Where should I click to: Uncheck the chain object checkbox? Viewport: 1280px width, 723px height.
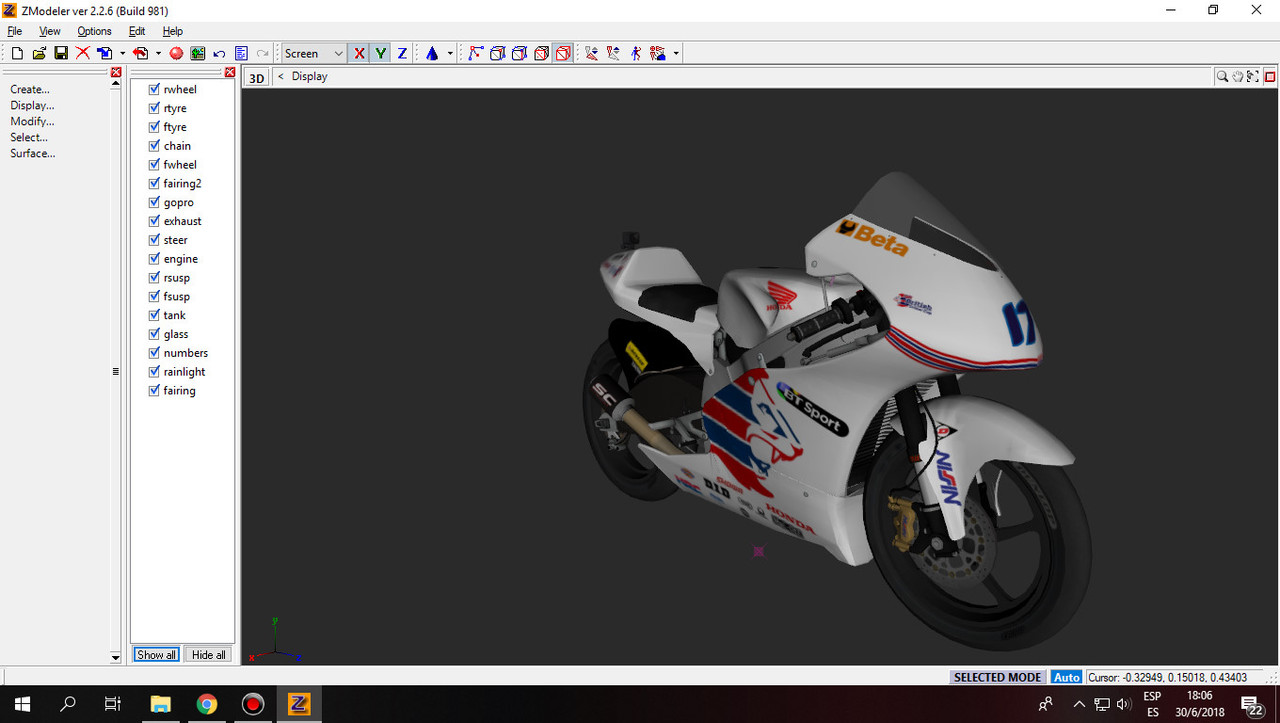(x=154, y=145)
